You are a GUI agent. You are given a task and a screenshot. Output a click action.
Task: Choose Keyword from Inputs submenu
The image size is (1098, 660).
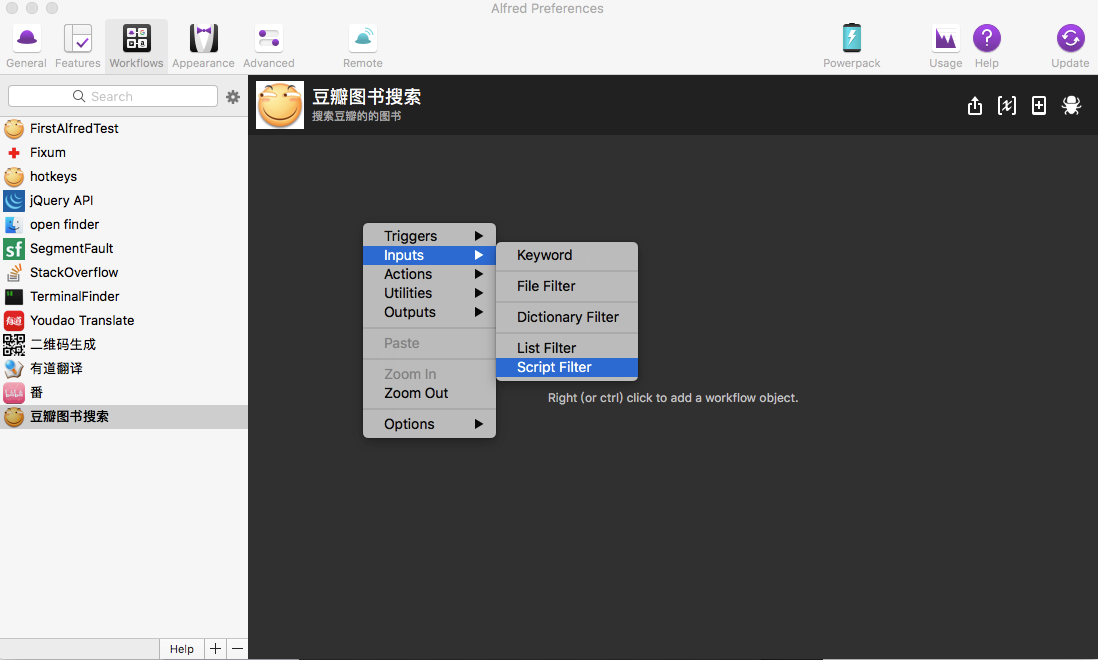pos(567,255)
